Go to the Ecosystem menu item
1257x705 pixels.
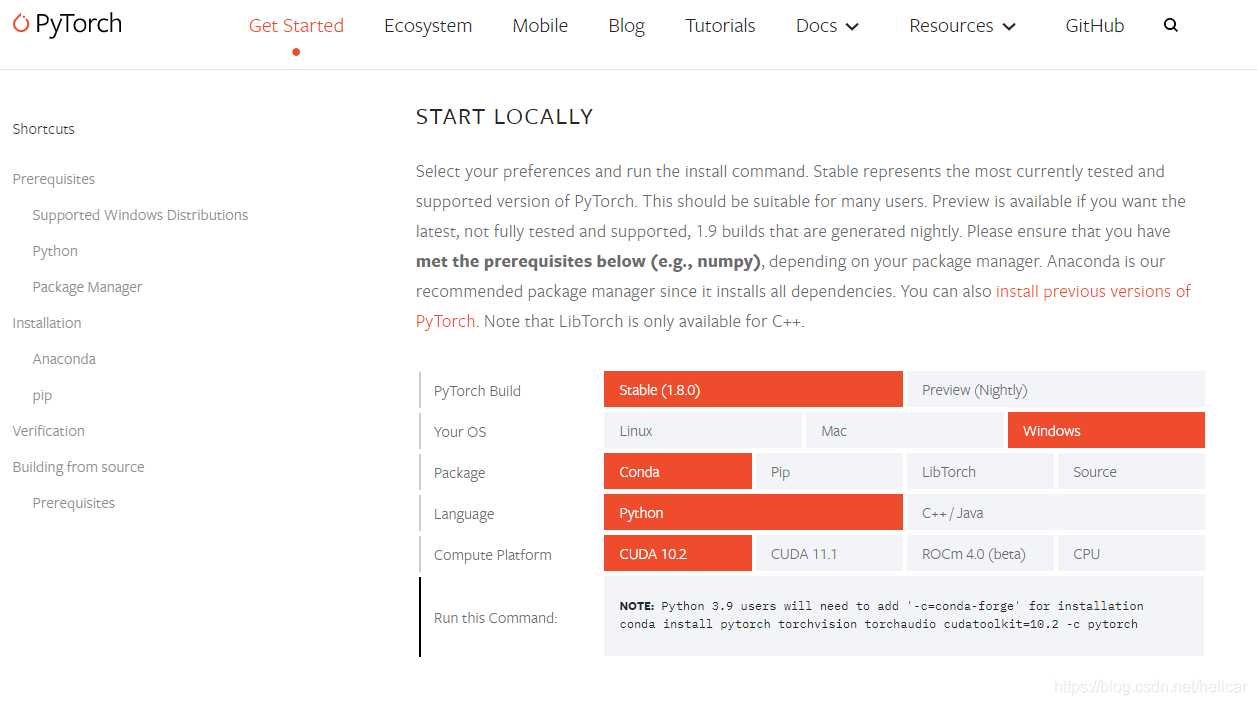point(428,26)
